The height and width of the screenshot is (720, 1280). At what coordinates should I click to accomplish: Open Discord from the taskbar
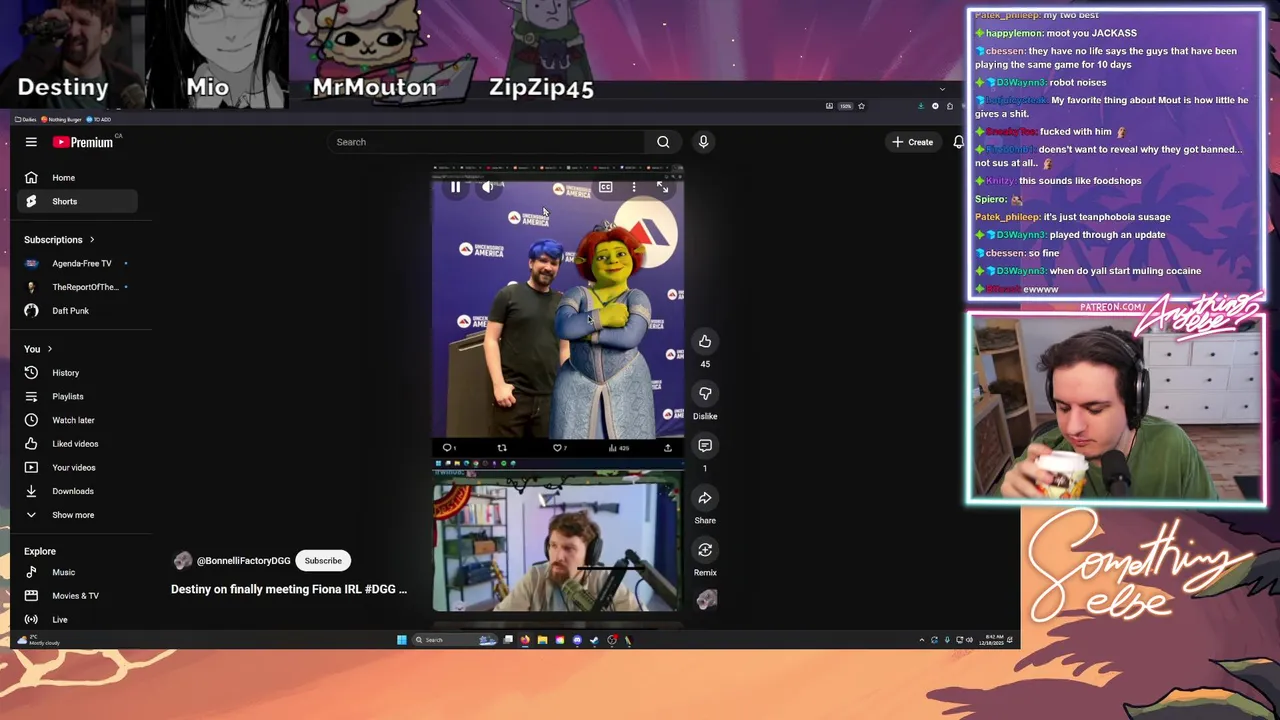[x=577, y=640]
